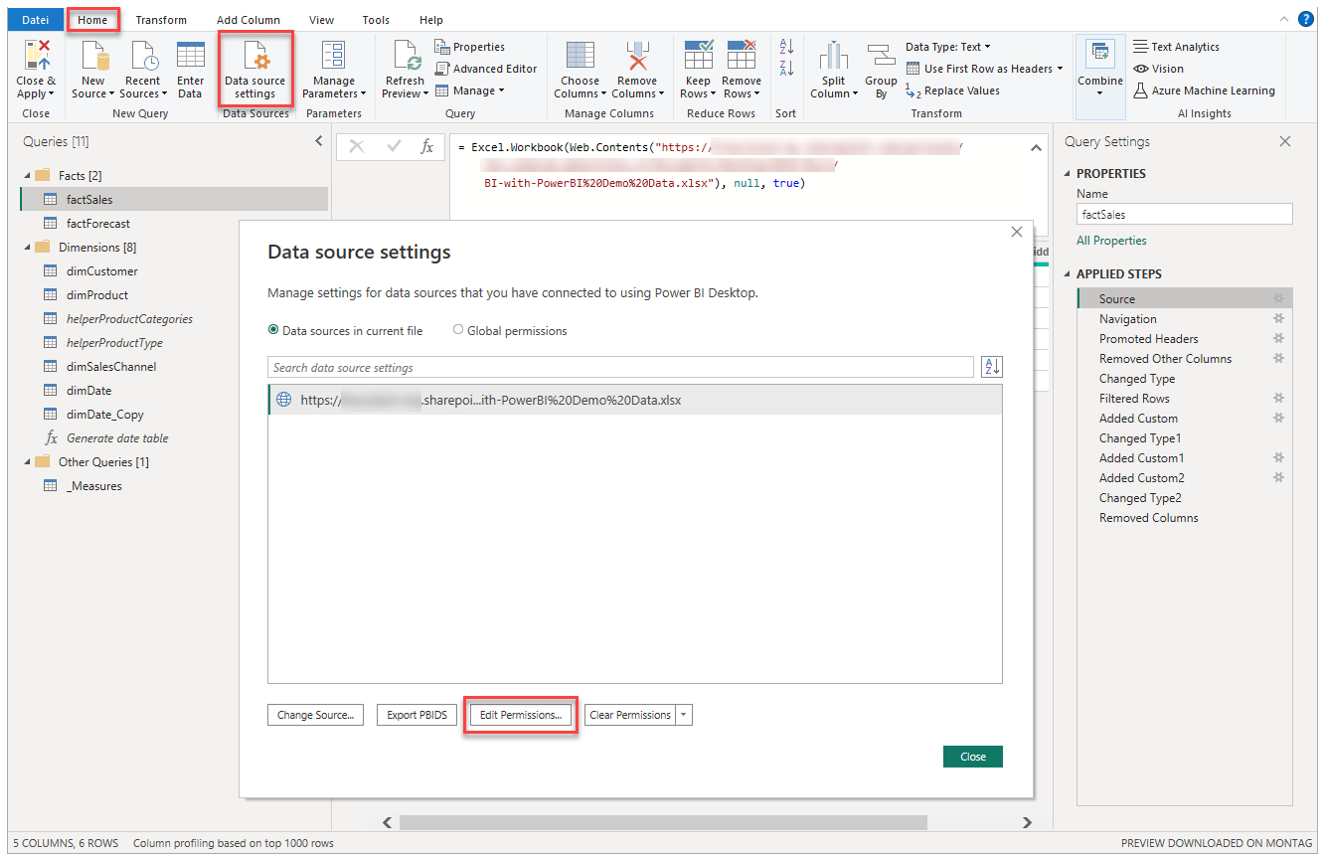This screenshot has height=862, width=1322.
Task: Click the Combine icon
Action: [1100, 56]
